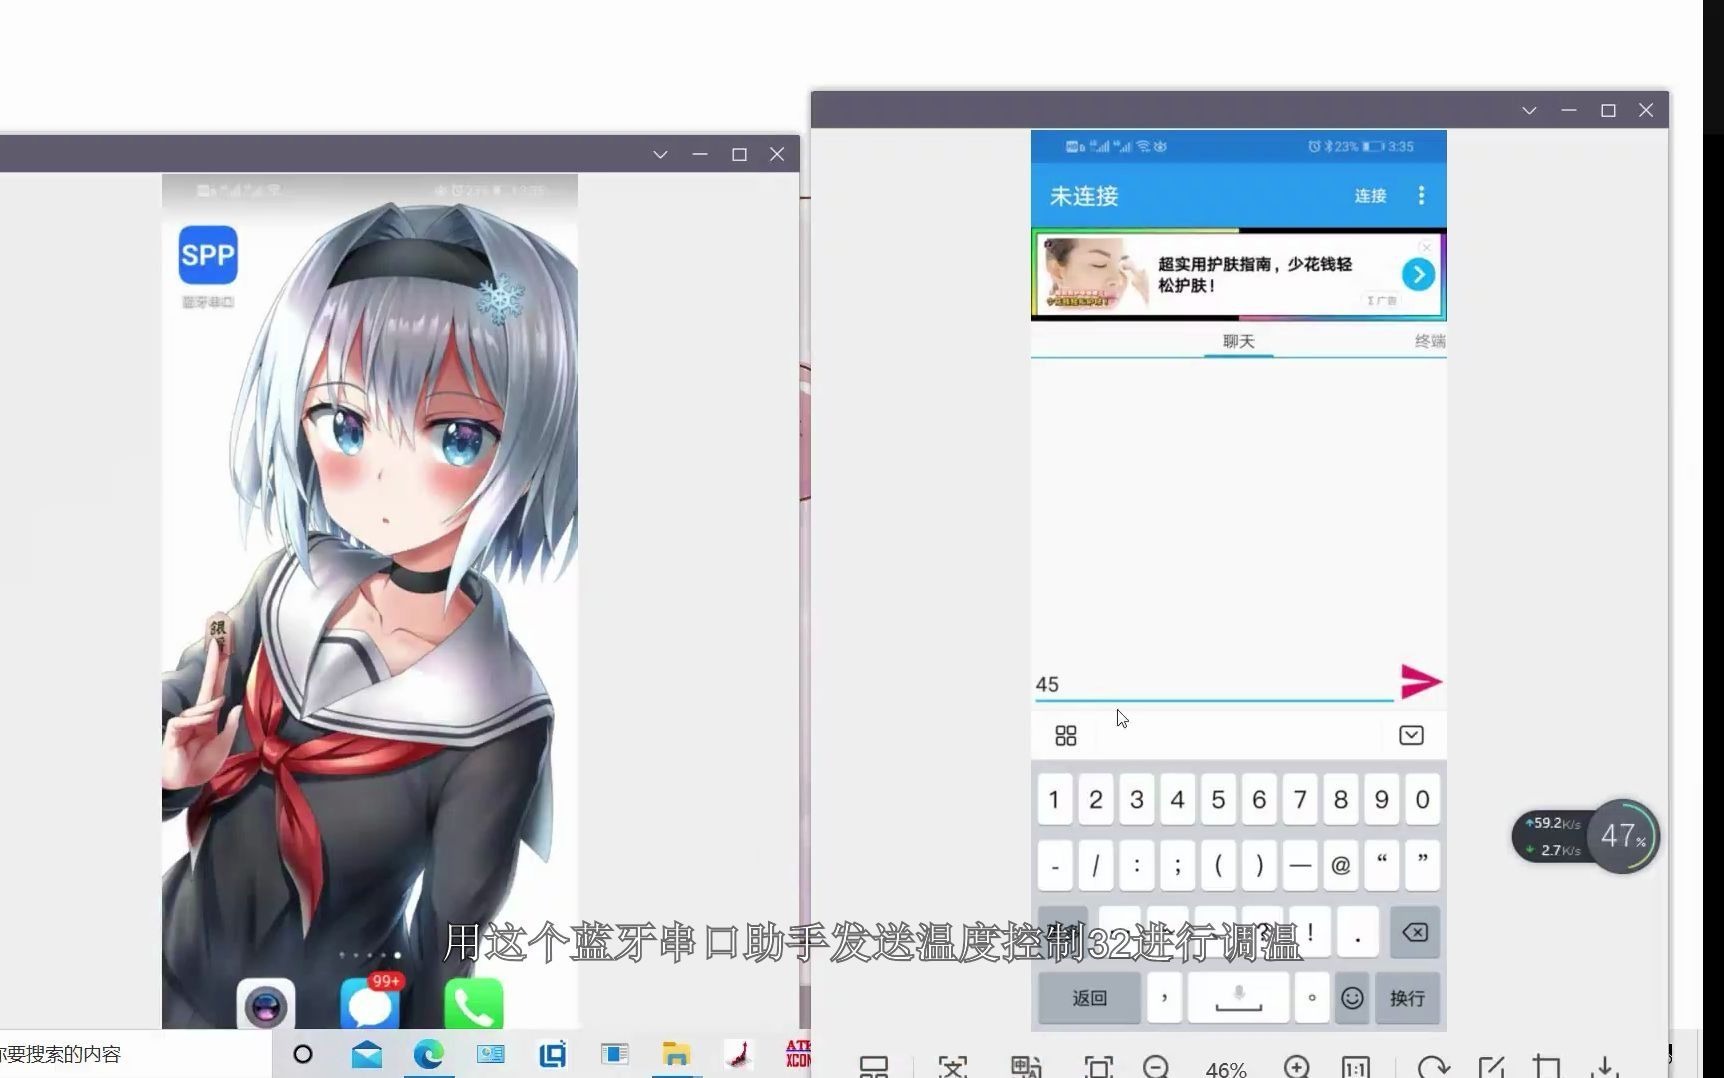The height and width of the screenshot is (1078, 1724).
Task: Hide the keyboard with collapse icon
Action: pos(1411,735)
